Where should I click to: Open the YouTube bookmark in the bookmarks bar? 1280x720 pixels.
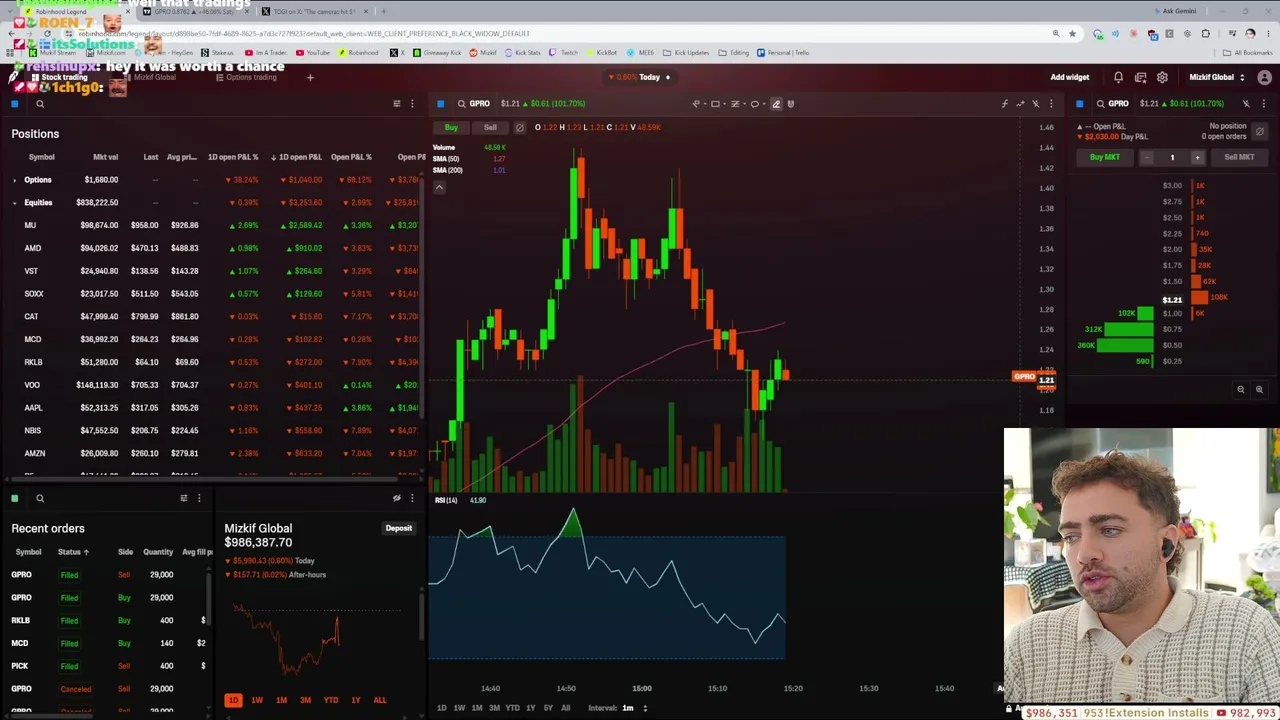pyautogui.click(x=313, y=52)
